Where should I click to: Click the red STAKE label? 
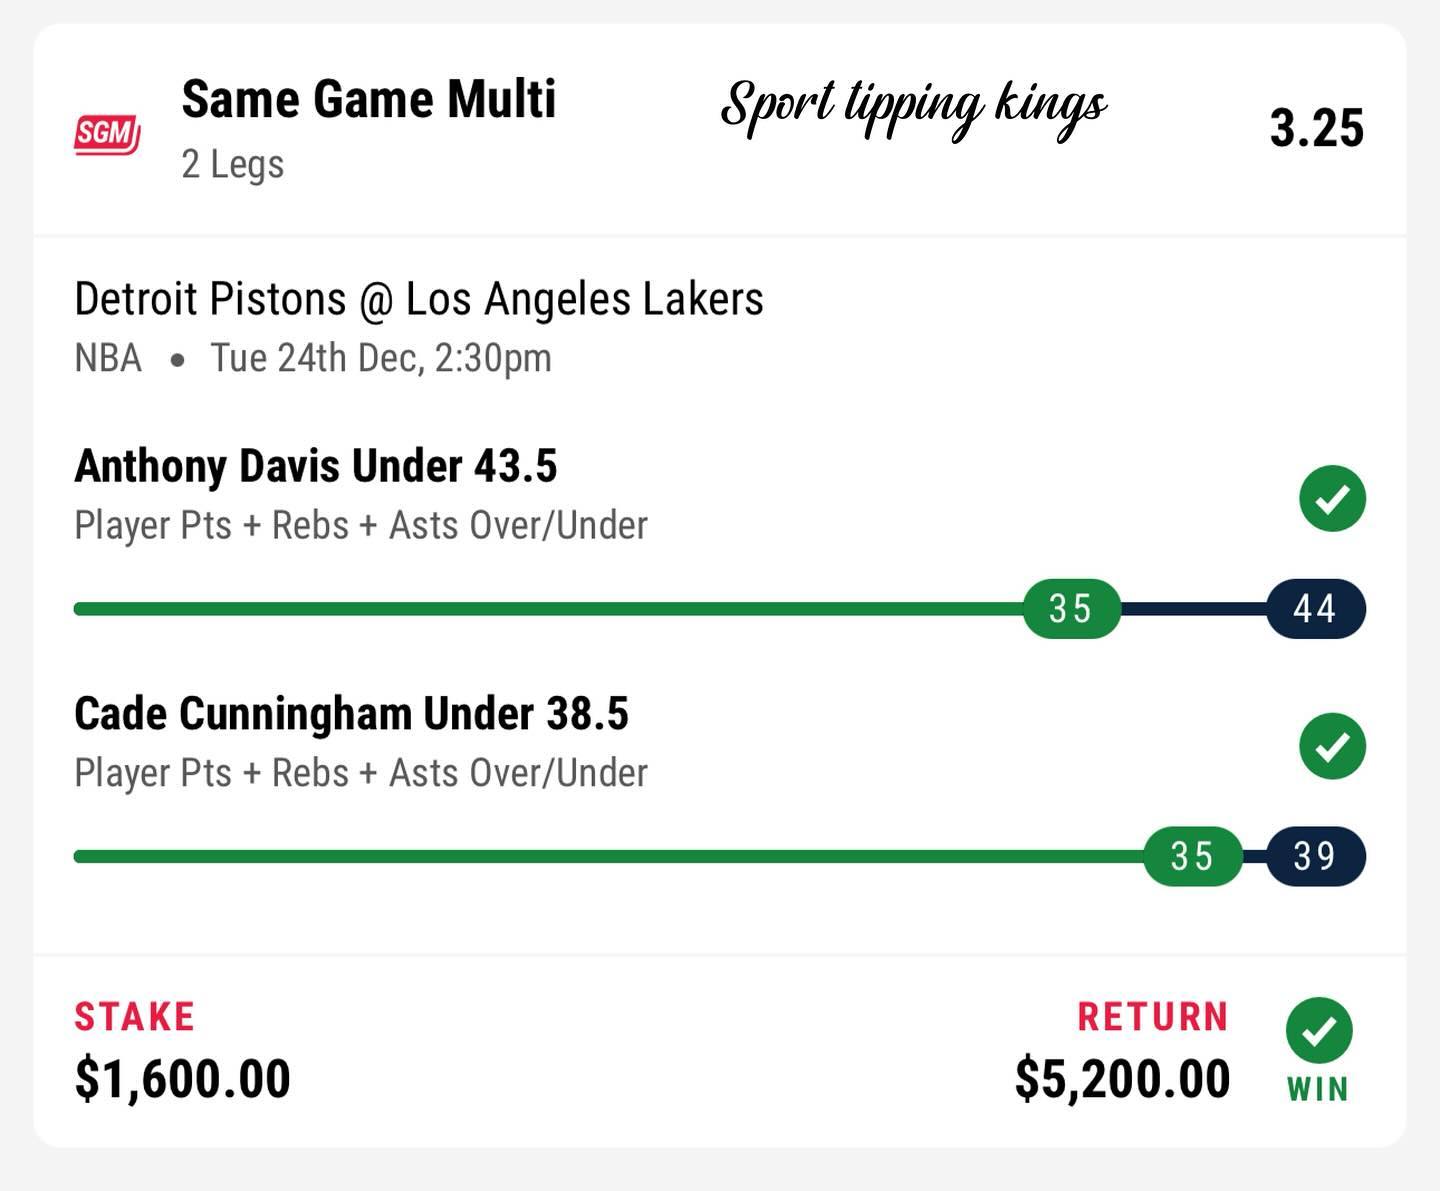[134, 1017]
